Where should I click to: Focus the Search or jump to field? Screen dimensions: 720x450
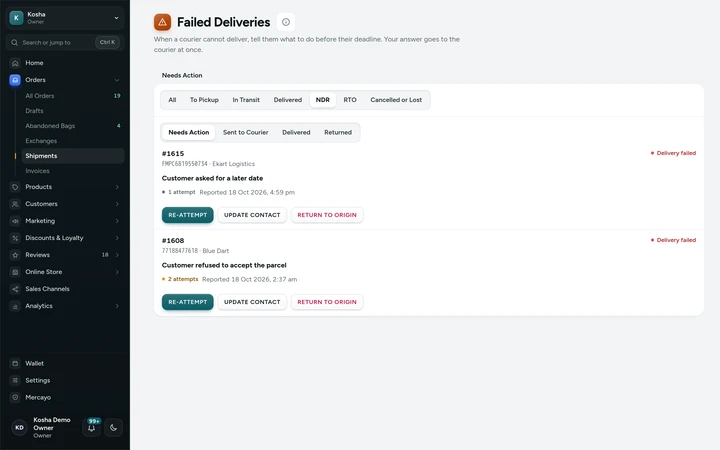coord(65,42)
